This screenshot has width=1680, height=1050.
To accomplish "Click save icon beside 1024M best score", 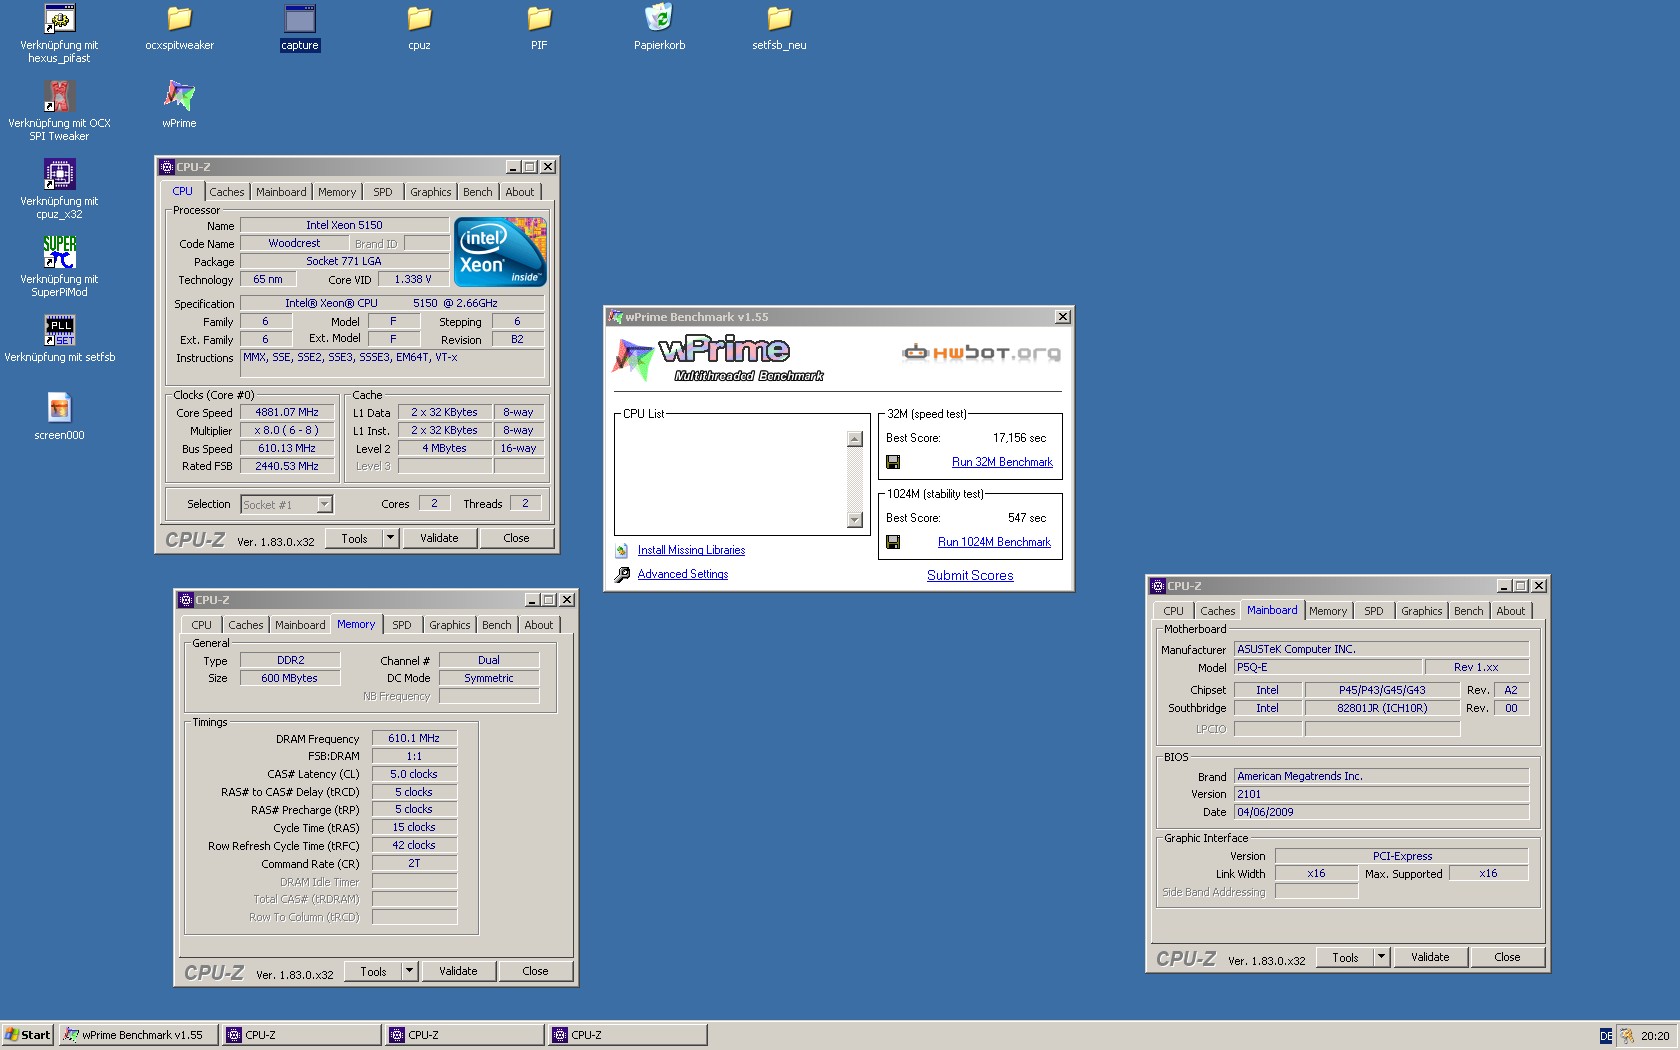I will point(893,542).
